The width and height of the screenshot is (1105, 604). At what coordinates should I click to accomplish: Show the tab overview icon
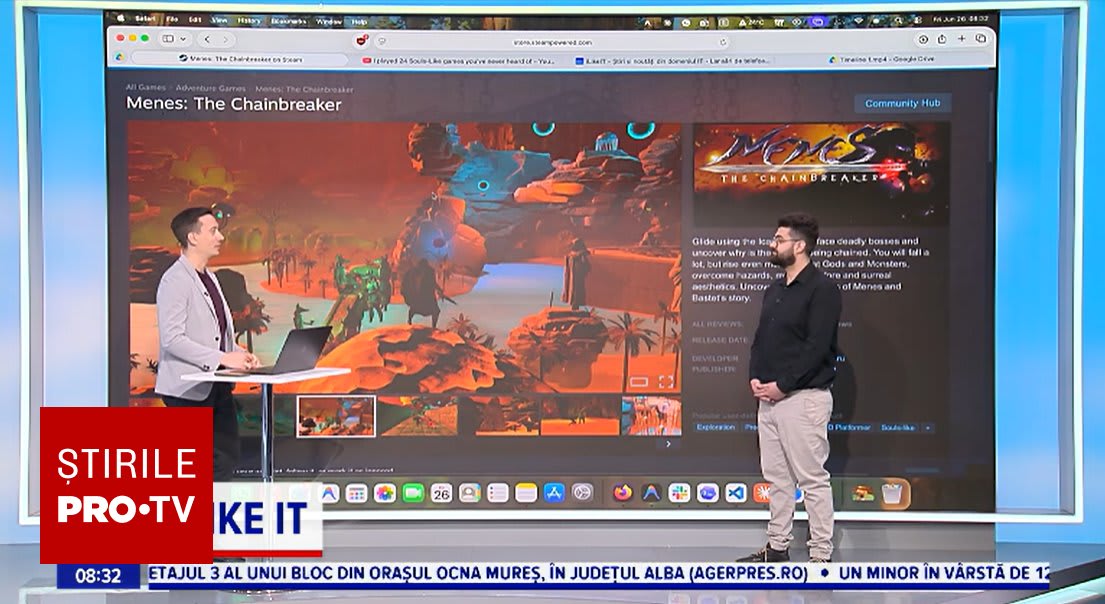point(980,39)
